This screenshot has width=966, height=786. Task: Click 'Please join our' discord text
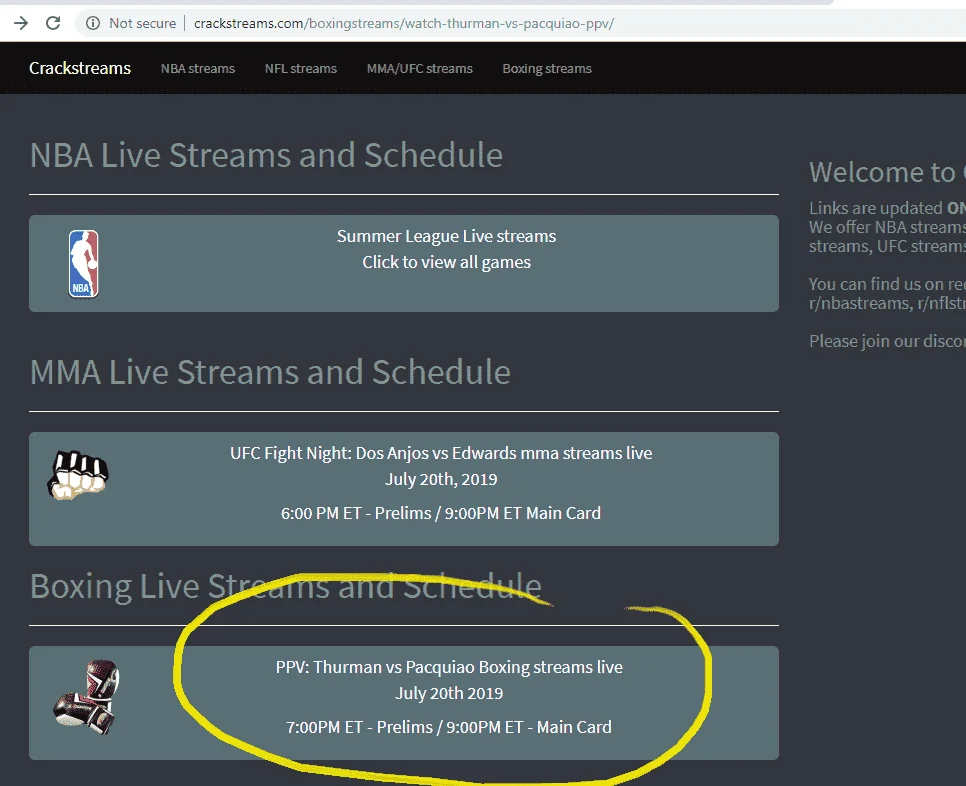pos(864,341)
